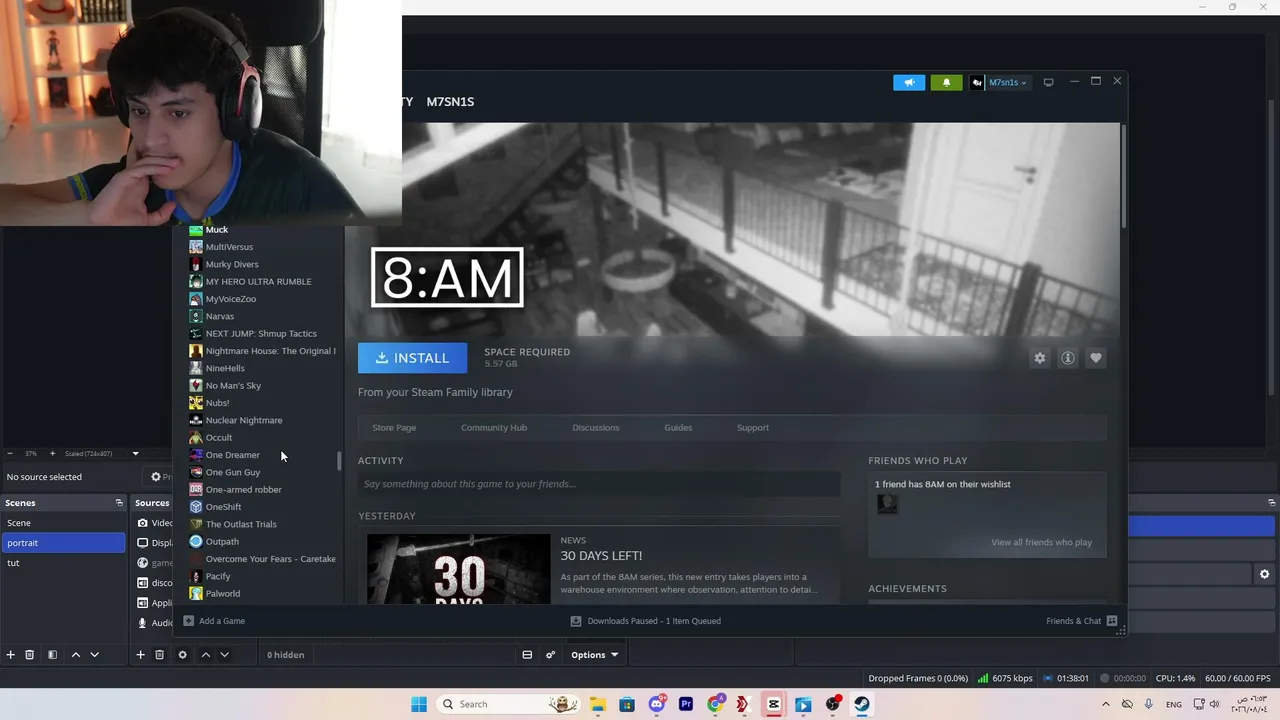
Task: Open Downloads Paused queue status
Action: point(645,621)
